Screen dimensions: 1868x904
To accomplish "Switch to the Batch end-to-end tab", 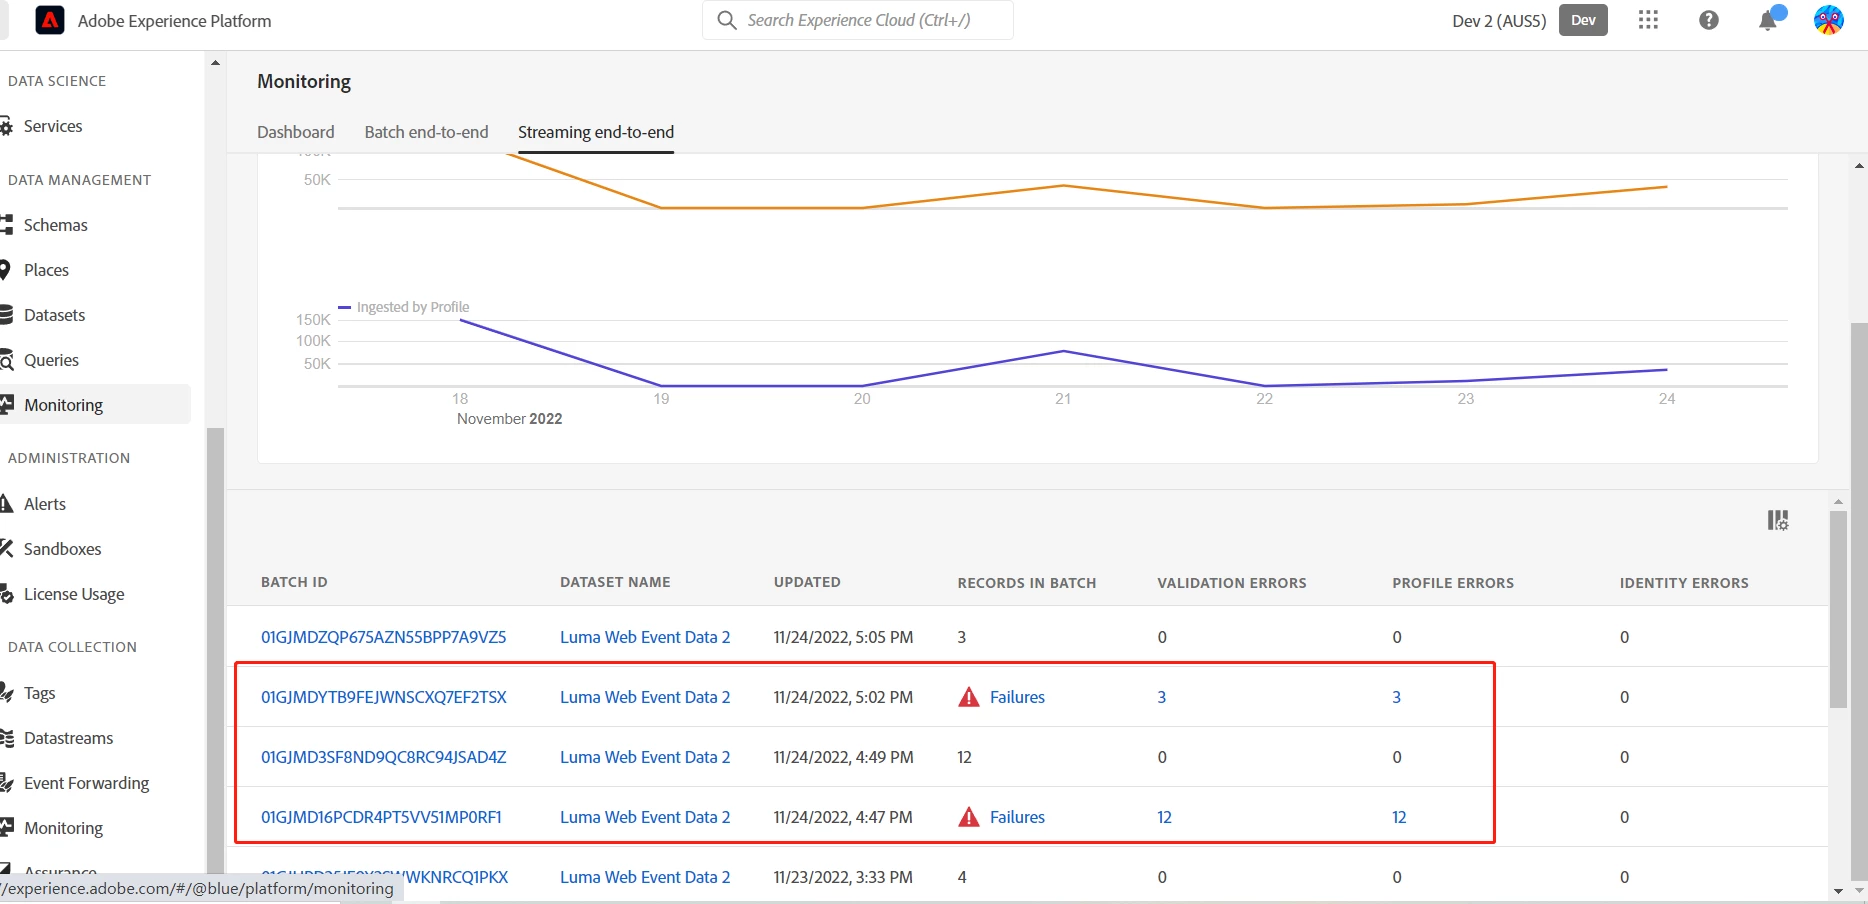I will 426,132.
